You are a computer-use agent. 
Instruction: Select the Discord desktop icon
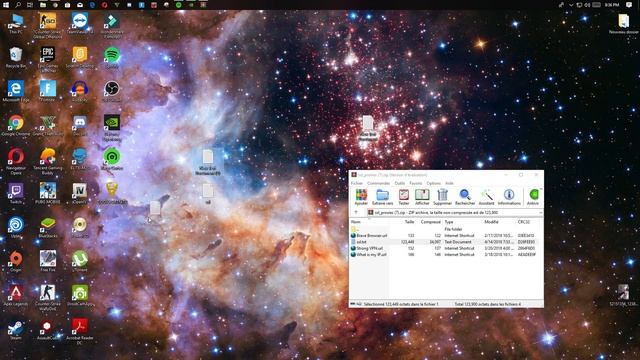tap(80, 125)
